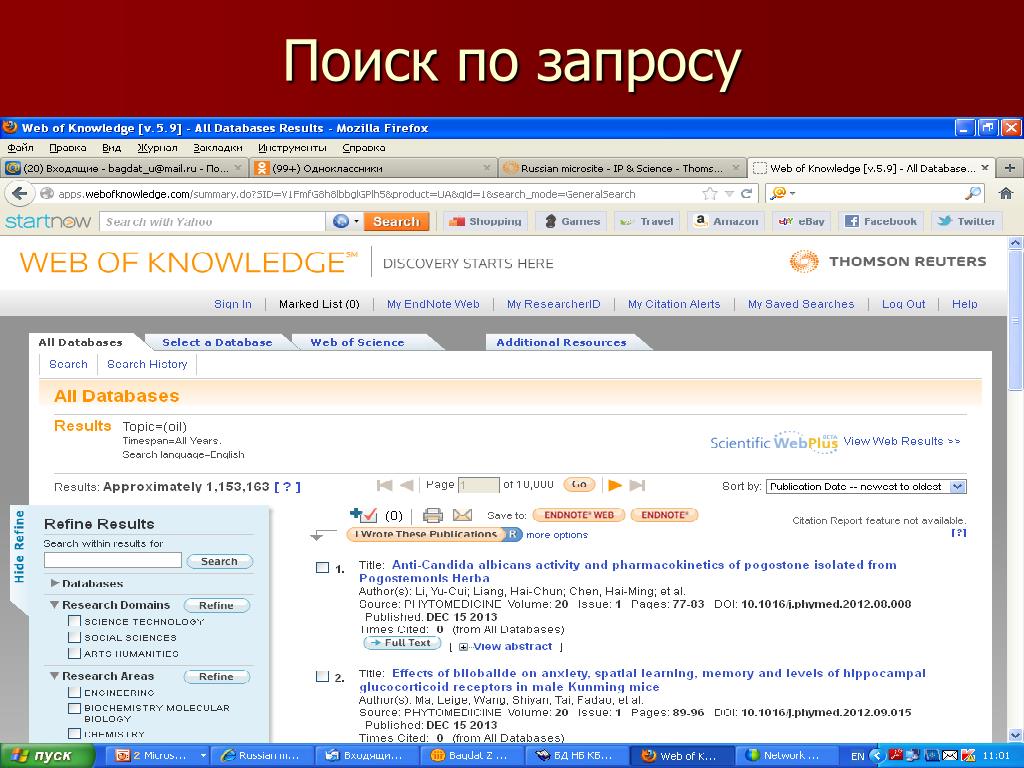Expand the Databases refine section
The width and height of the screenshot is (1024, 768).
(55, 583)
